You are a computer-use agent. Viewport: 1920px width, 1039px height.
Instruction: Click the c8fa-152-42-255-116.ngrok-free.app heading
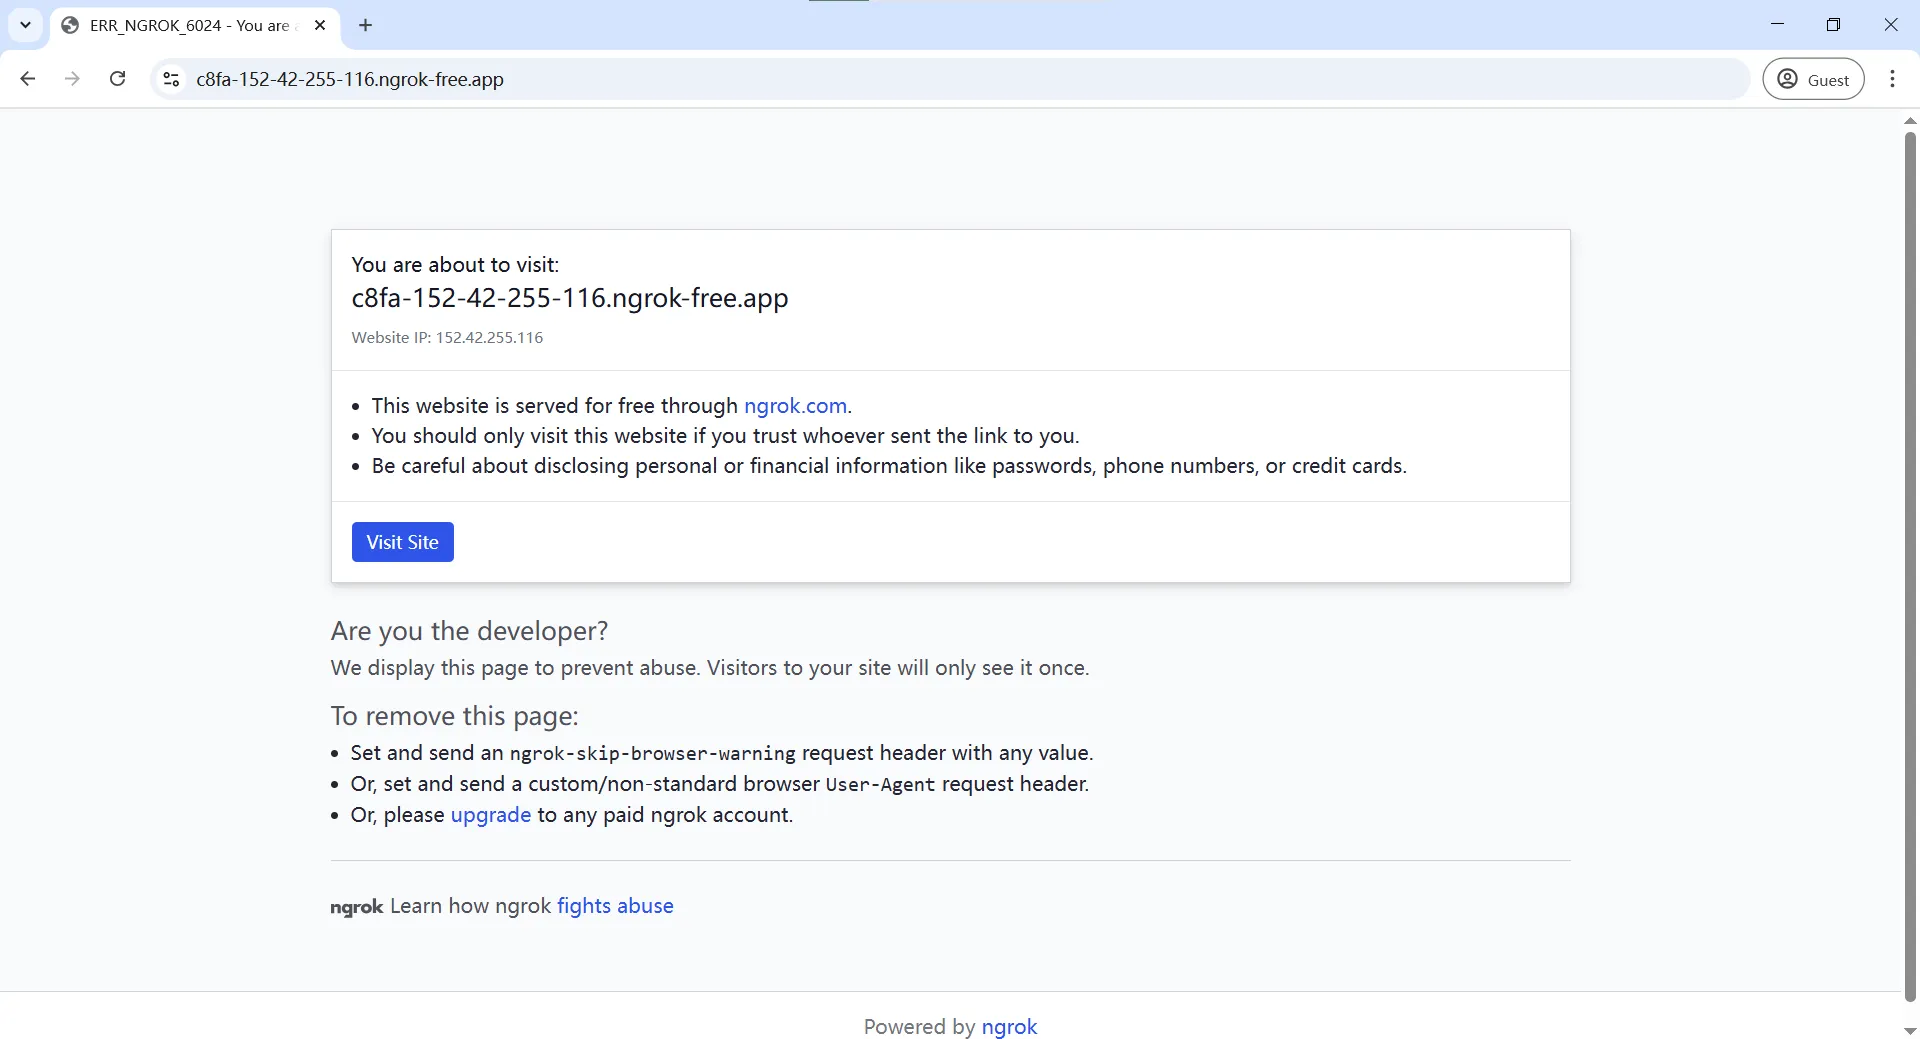point(570,298)
